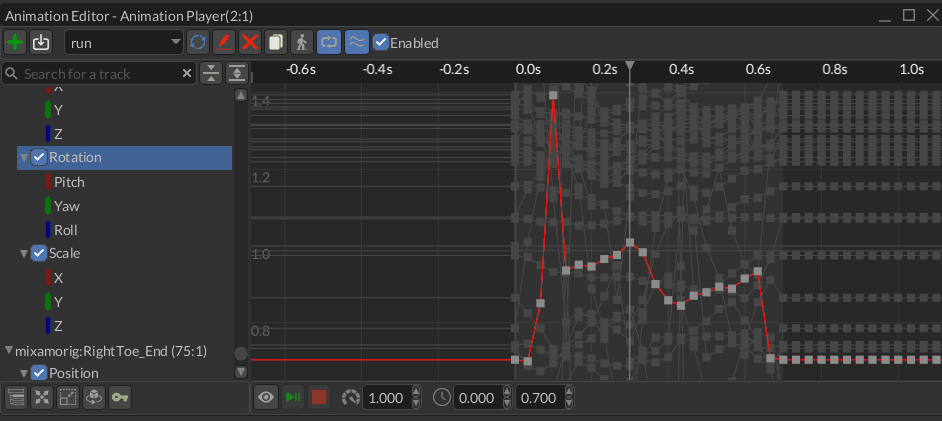Toggle the Rotation track checkbox
The image size is (942, 421).
(x=38, y=157)
